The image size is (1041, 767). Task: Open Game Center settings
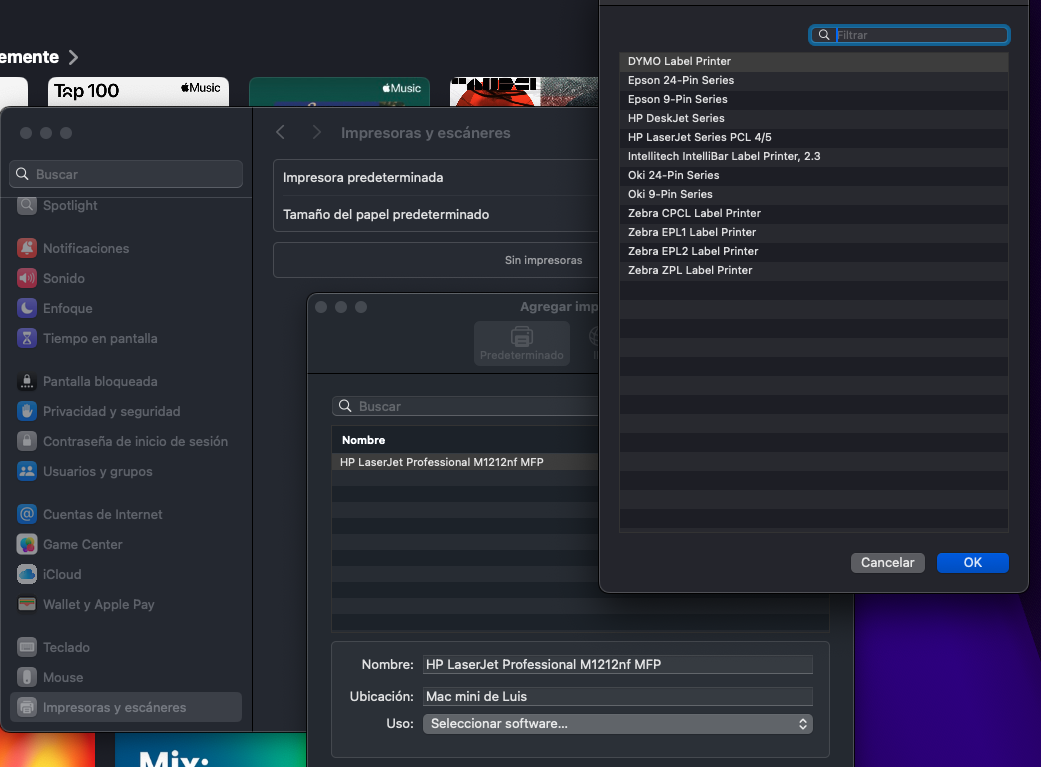tap(126, 544)
